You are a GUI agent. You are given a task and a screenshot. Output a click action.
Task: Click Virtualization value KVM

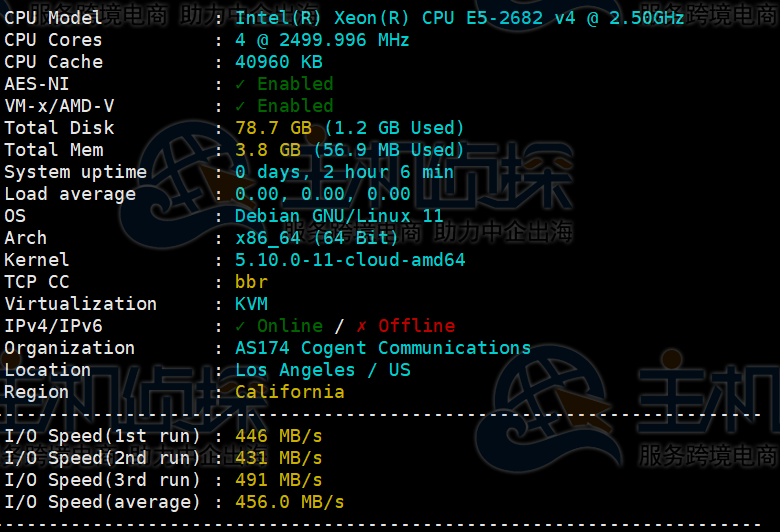click(x=251, y=304)
